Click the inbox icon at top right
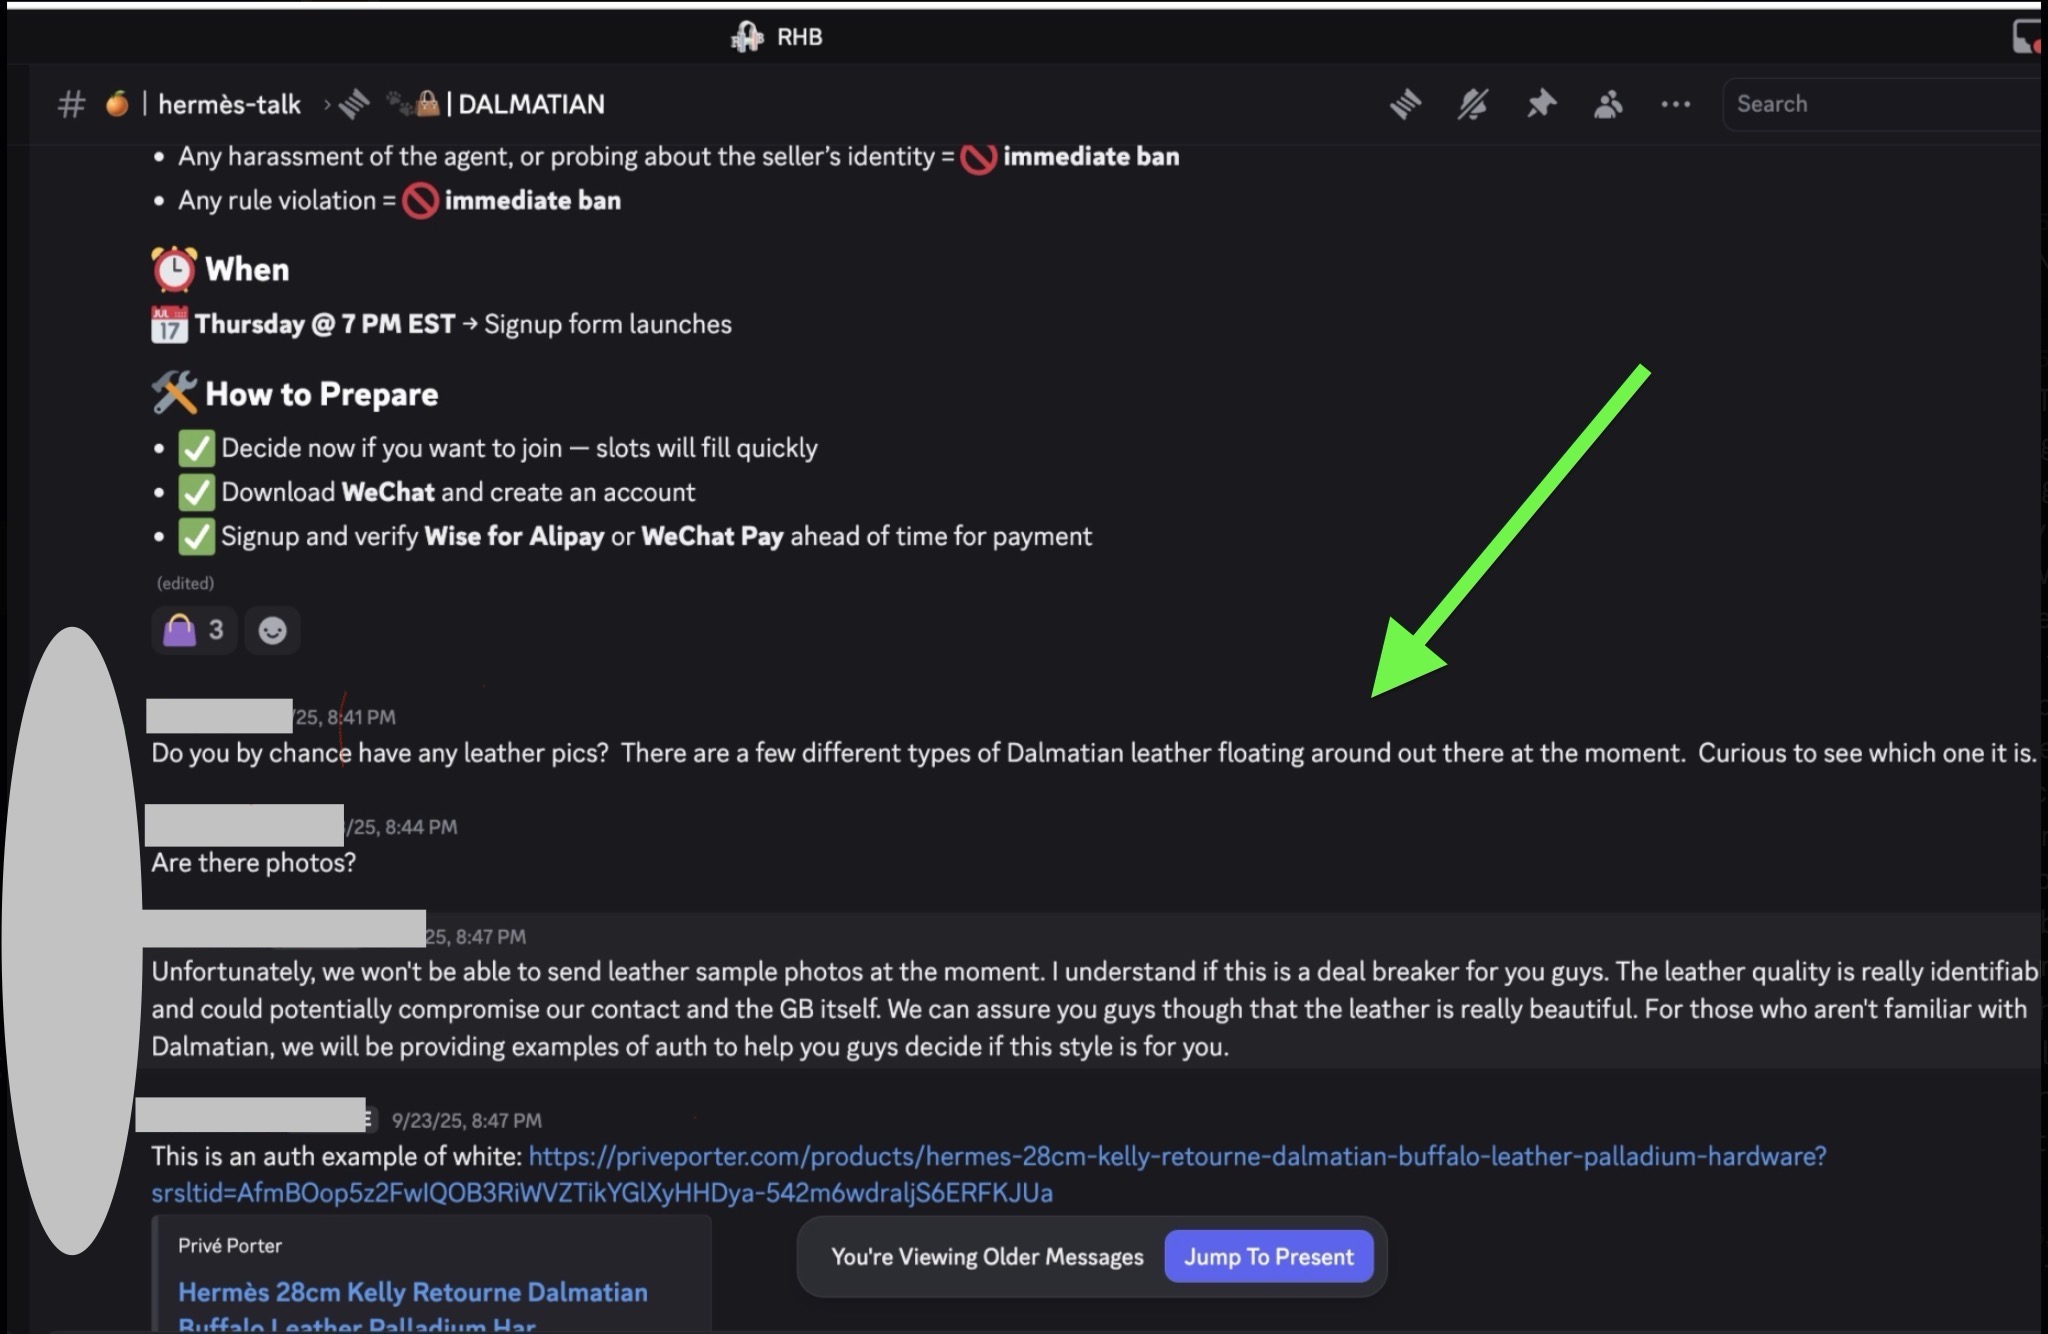Image resolution: width=2048 pixels, height=1334 pixels. pyautogui.click(x=2026, y=37)
